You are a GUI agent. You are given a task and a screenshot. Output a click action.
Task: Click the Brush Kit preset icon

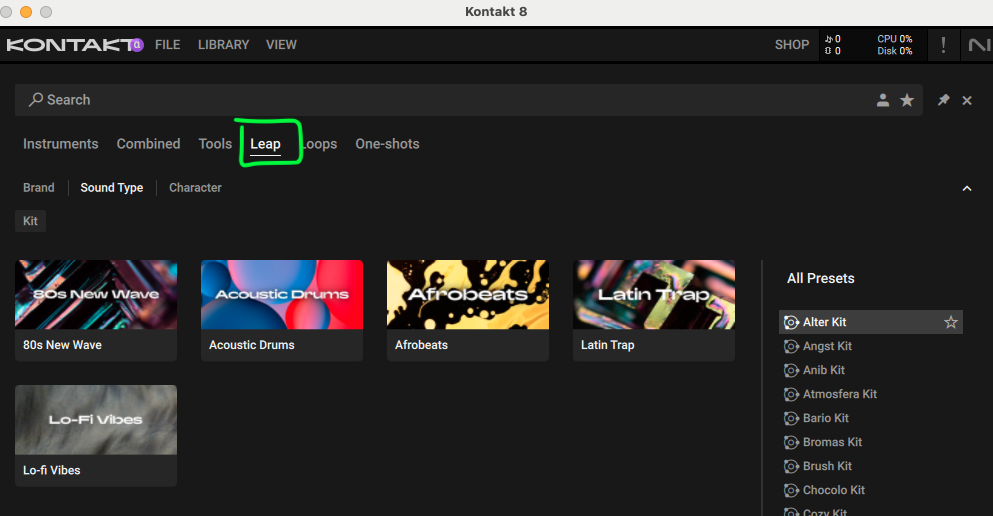tap(791, 467)
